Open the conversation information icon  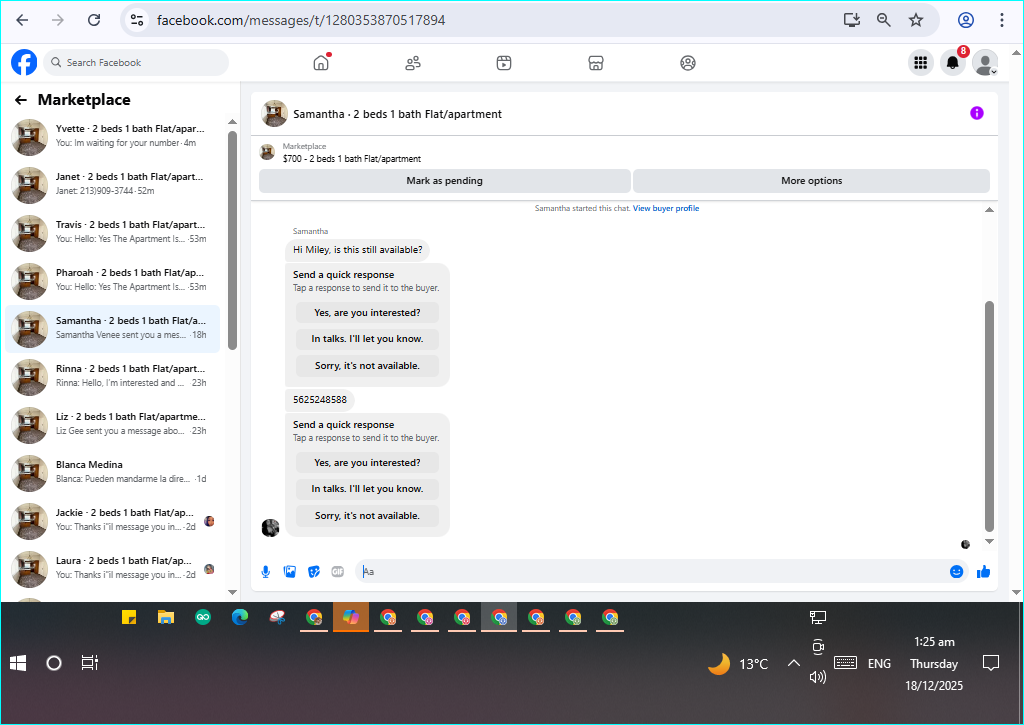click(976, 114)
